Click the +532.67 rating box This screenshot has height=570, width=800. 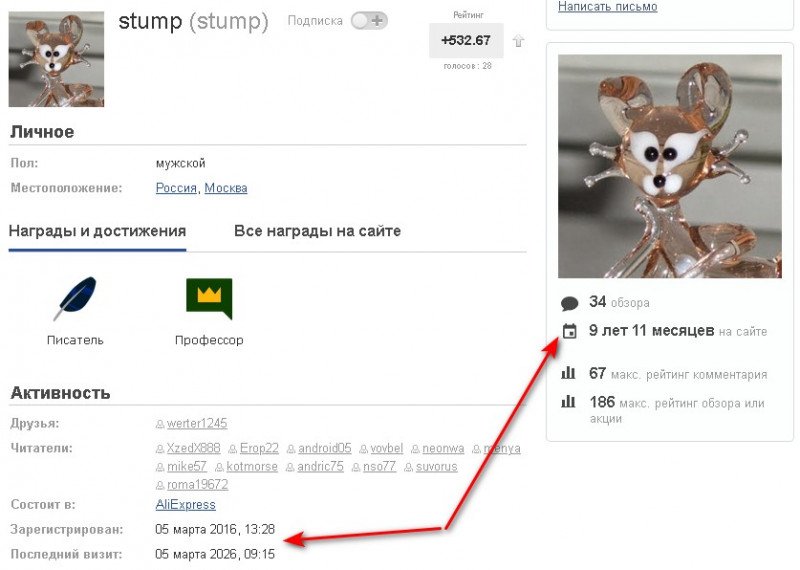point(466,40)
